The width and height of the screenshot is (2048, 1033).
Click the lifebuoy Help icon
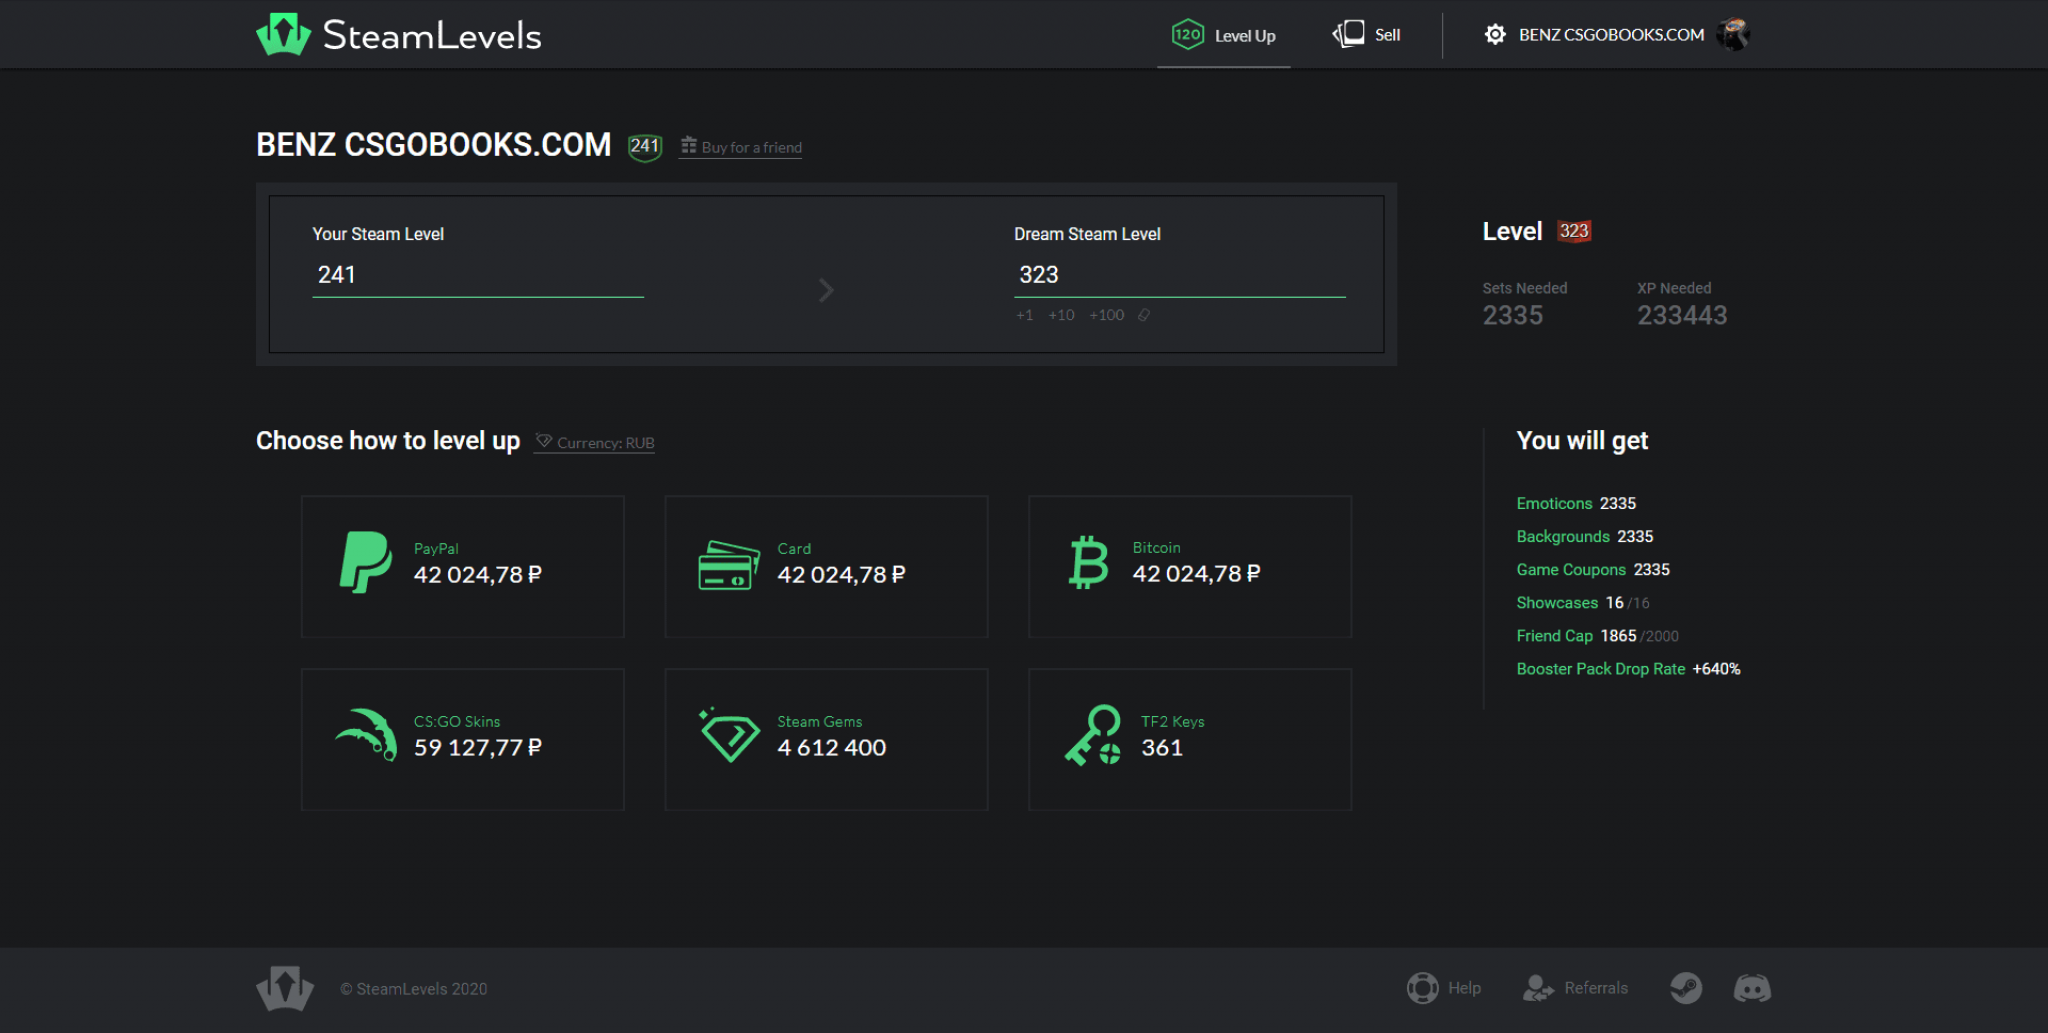click(1422, 988)
